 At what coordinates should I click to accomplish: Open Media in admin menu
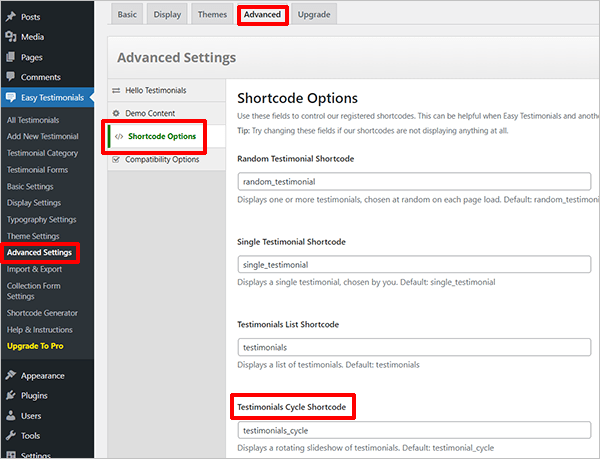(x=33, y=37)
